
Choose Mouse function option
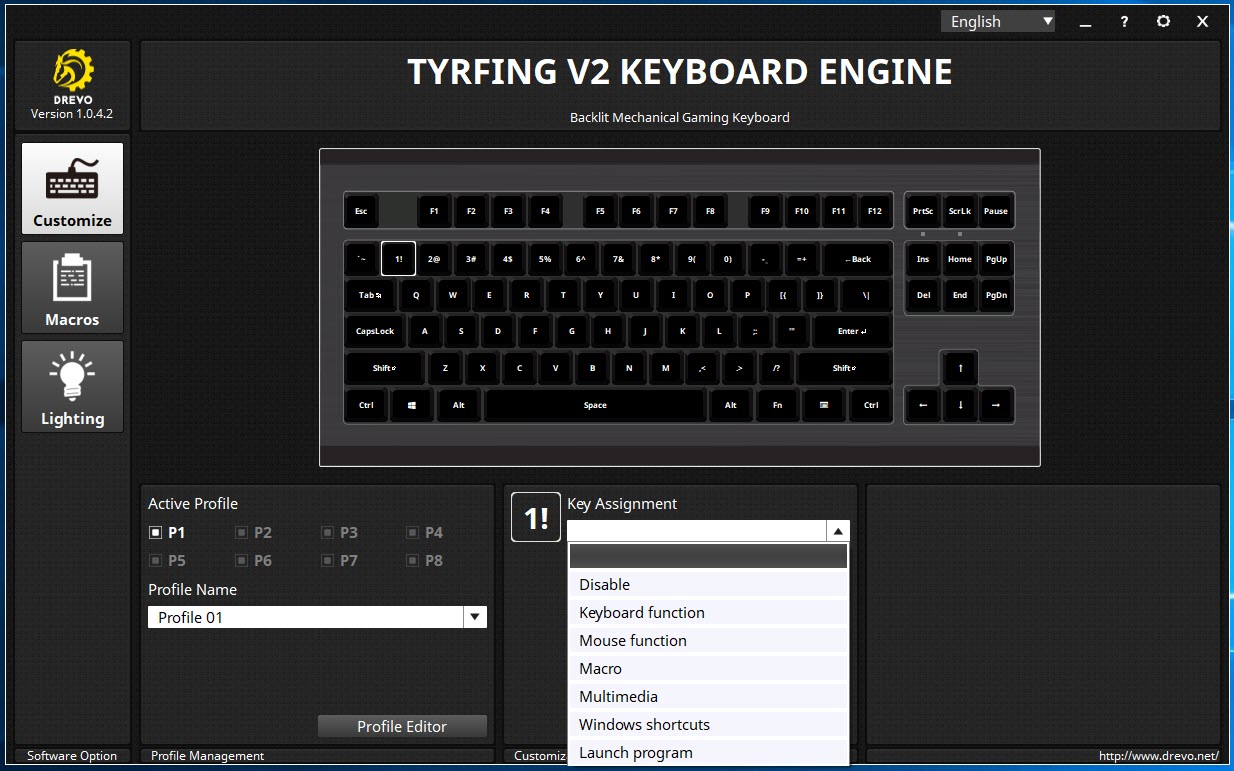pyautogui.click(x=708, y=640)
